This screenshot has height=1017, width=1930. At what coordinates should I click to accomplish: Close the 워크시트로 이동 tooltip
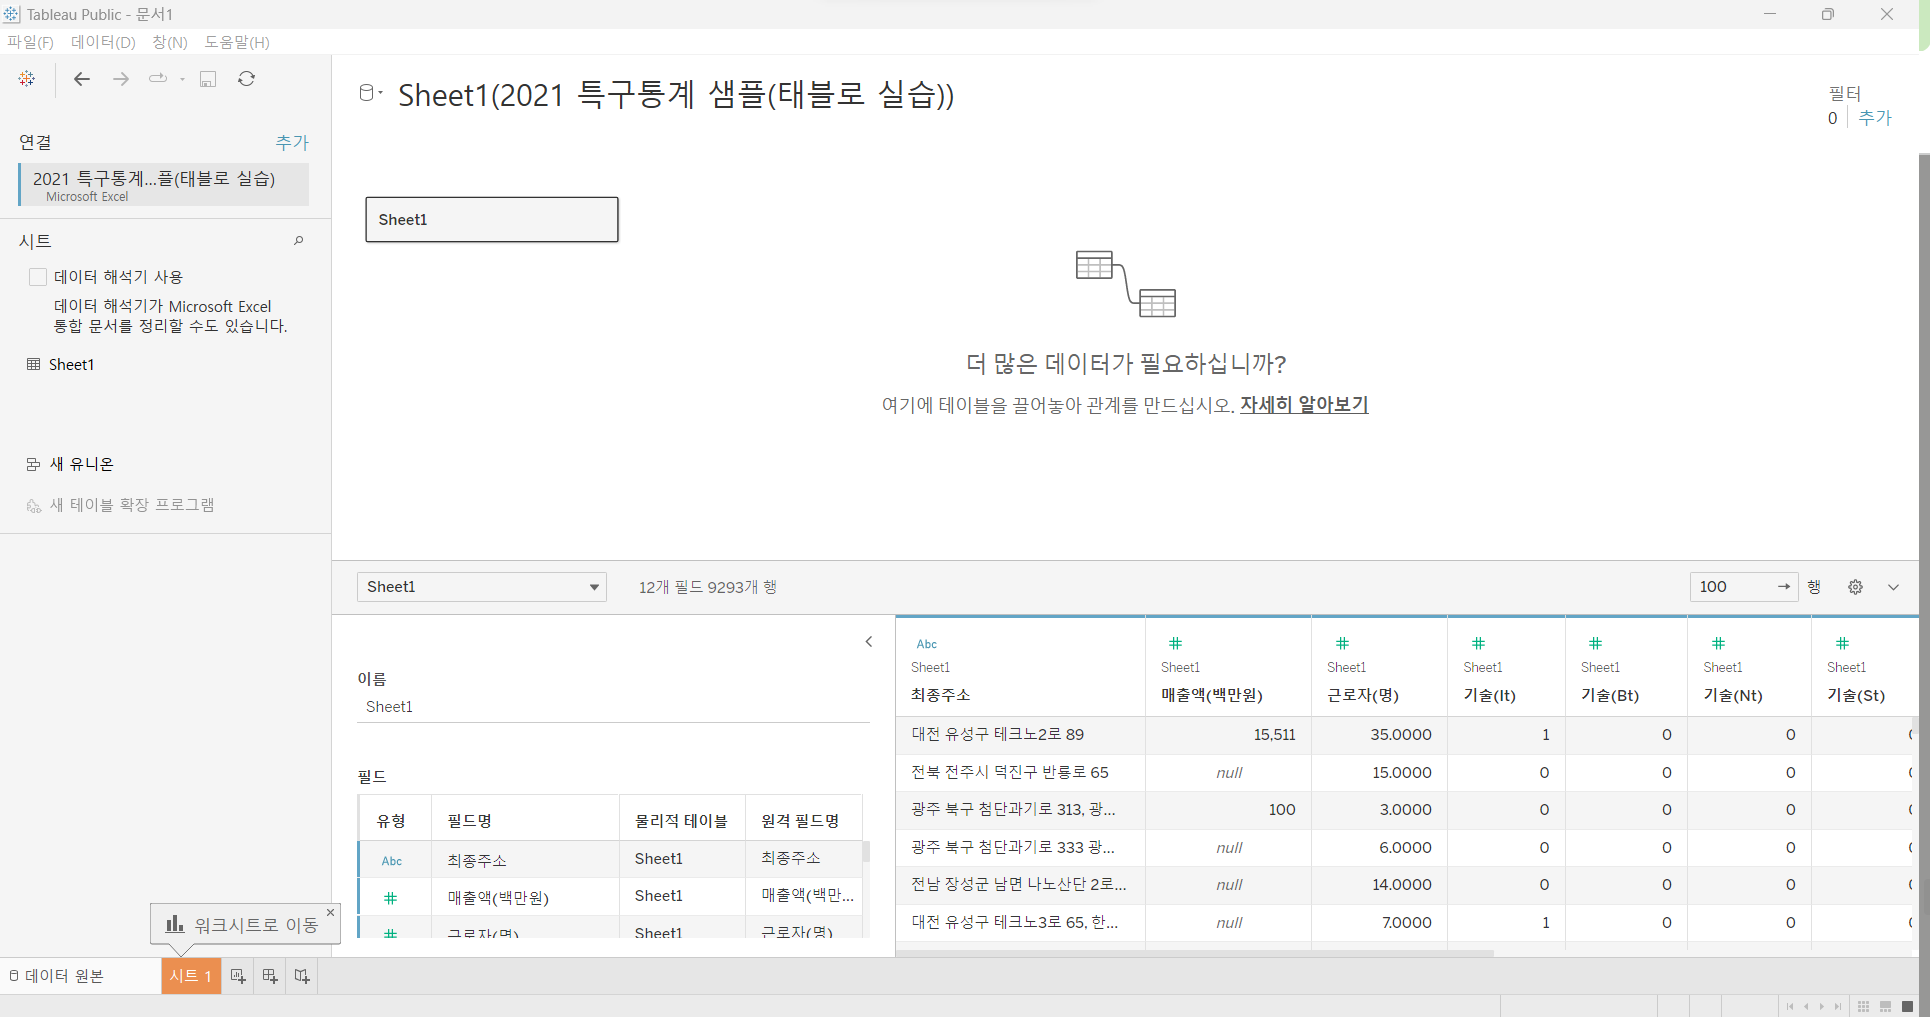[x=331, y=912]
